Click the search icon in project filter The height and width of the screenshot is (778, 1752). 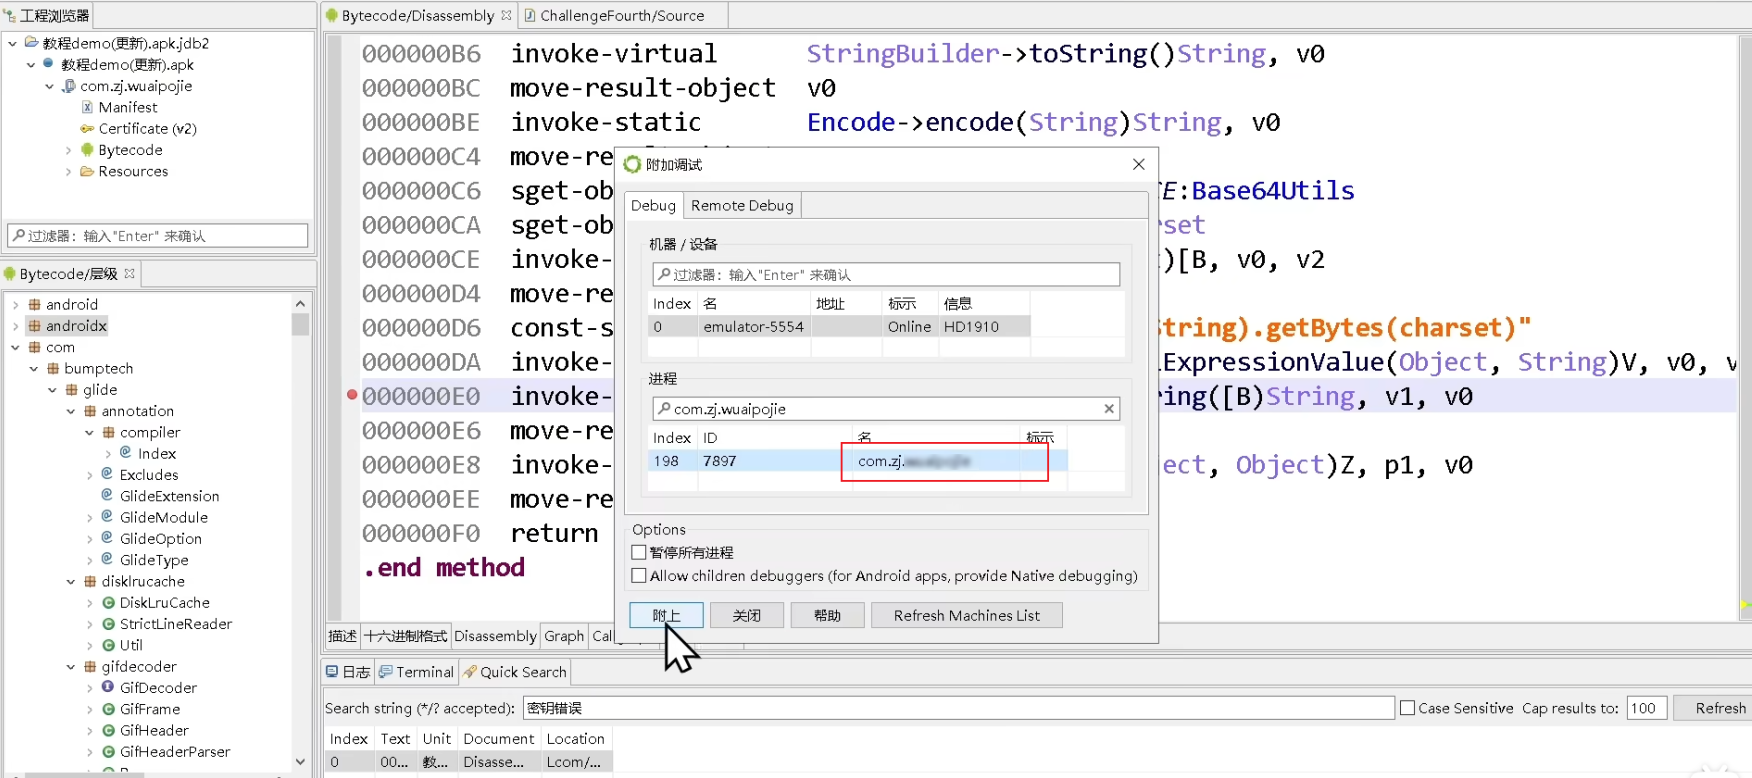18,235
